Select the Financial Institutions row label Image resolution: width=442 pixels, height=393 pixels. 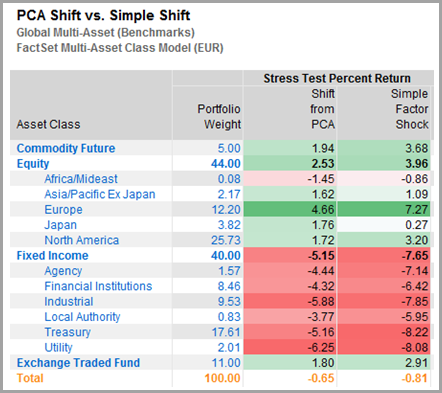(x=98, y=286)
